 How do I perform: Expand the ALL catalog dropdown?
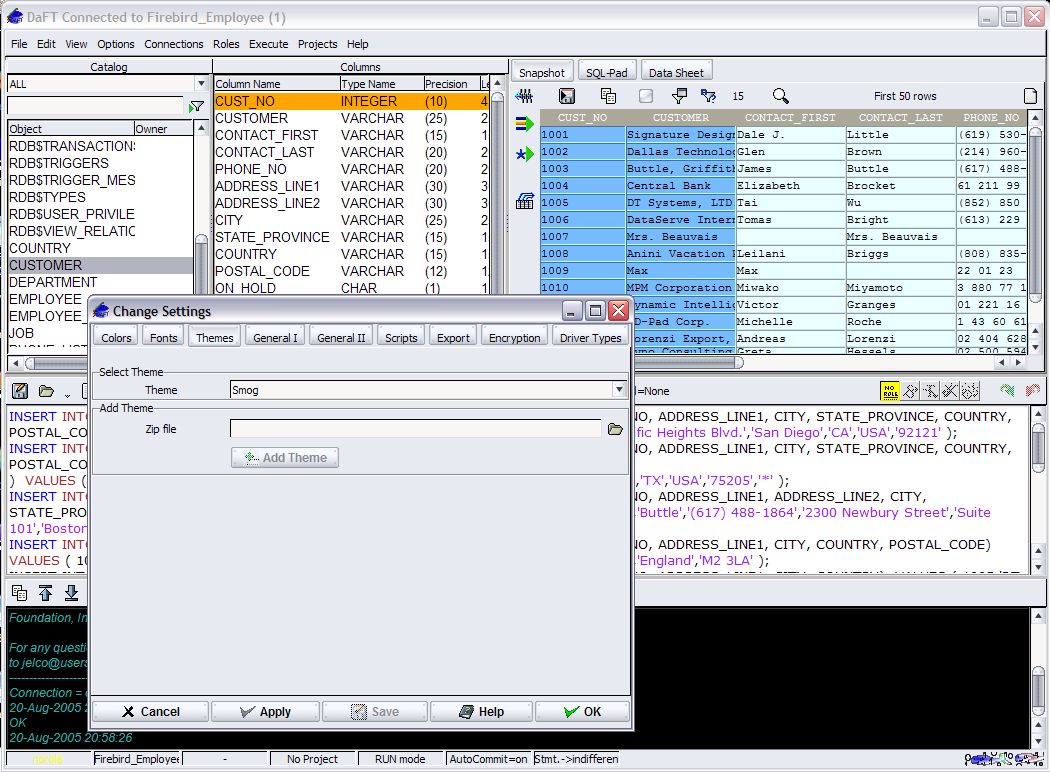(201, 84)
